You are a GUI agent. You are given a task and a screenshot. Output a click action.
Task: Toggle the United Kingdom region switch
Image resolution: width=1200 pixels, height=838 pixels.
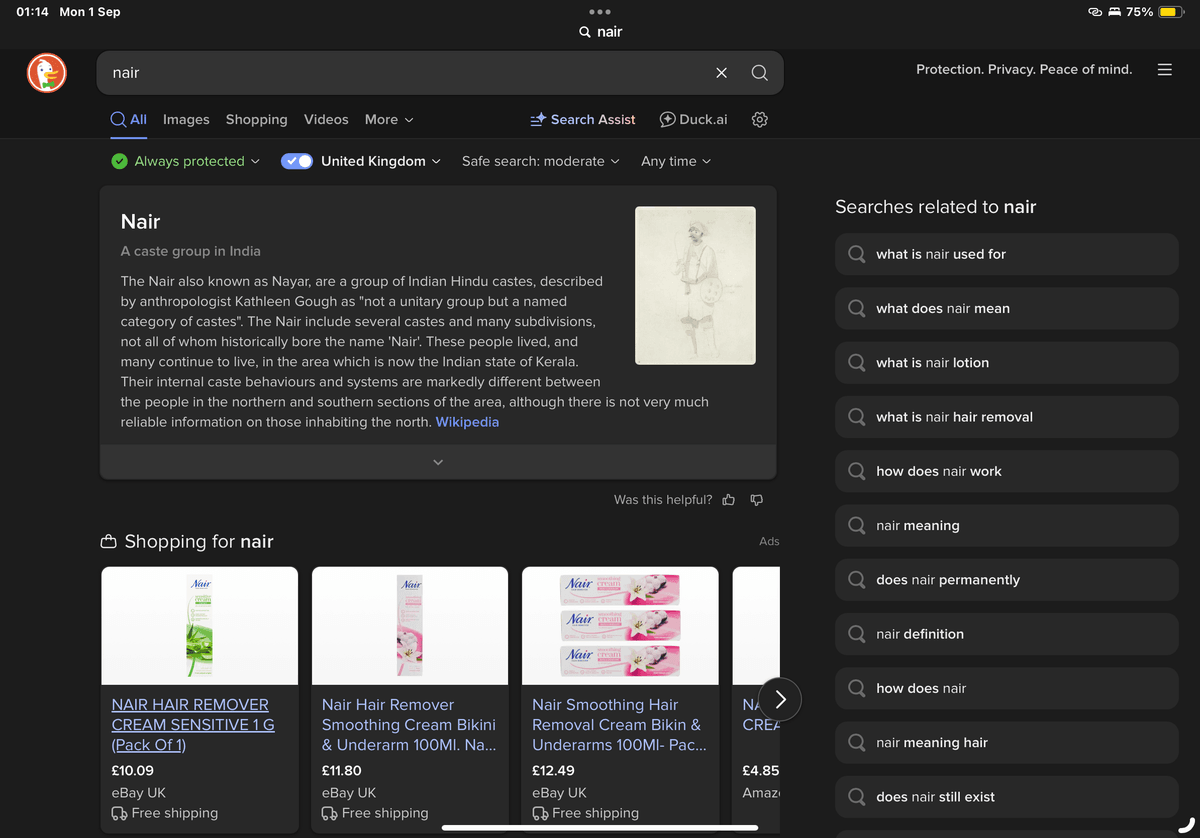pos(297,161)
